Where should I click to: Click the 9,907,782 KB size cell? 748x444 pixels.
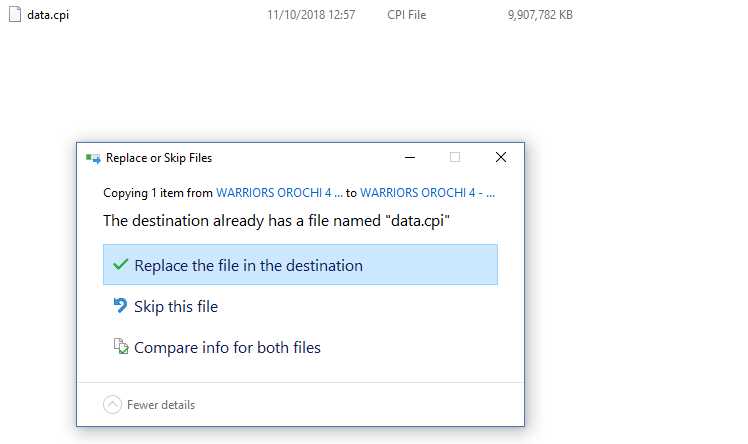click(x=540, y=15)
